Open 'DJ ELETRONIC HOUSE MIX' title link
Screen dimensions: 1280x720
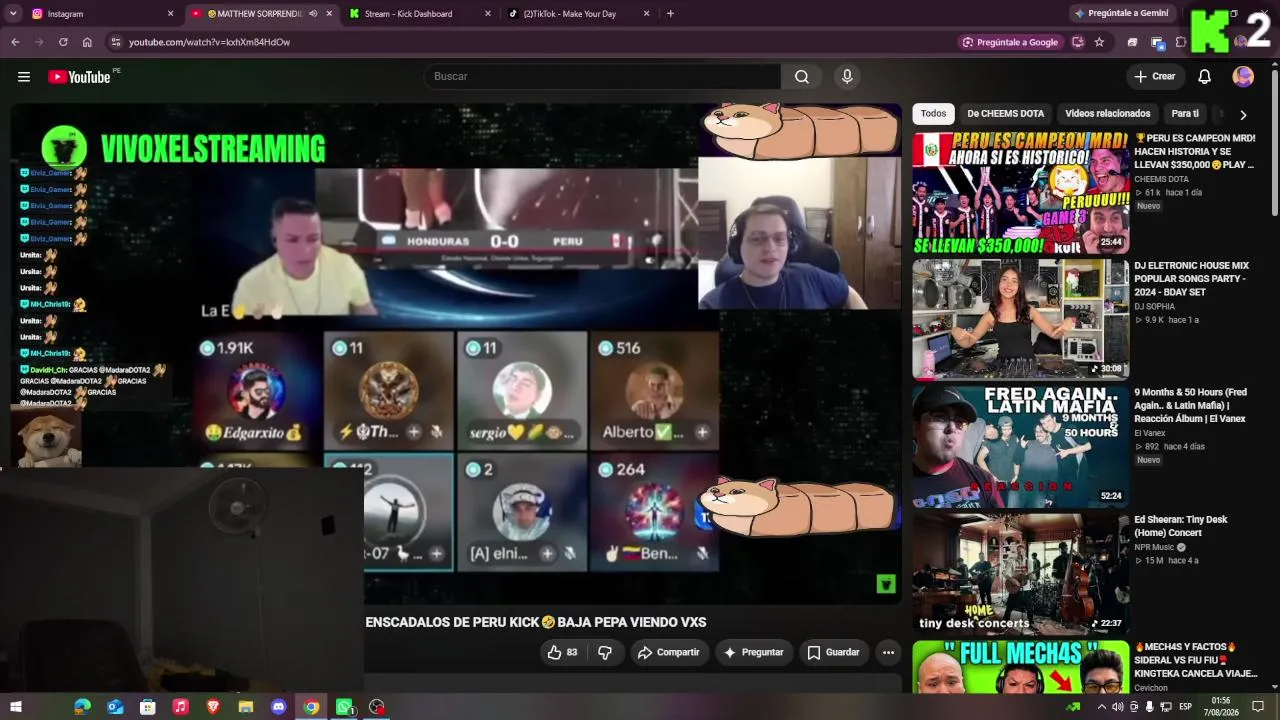click(1191, 279)
